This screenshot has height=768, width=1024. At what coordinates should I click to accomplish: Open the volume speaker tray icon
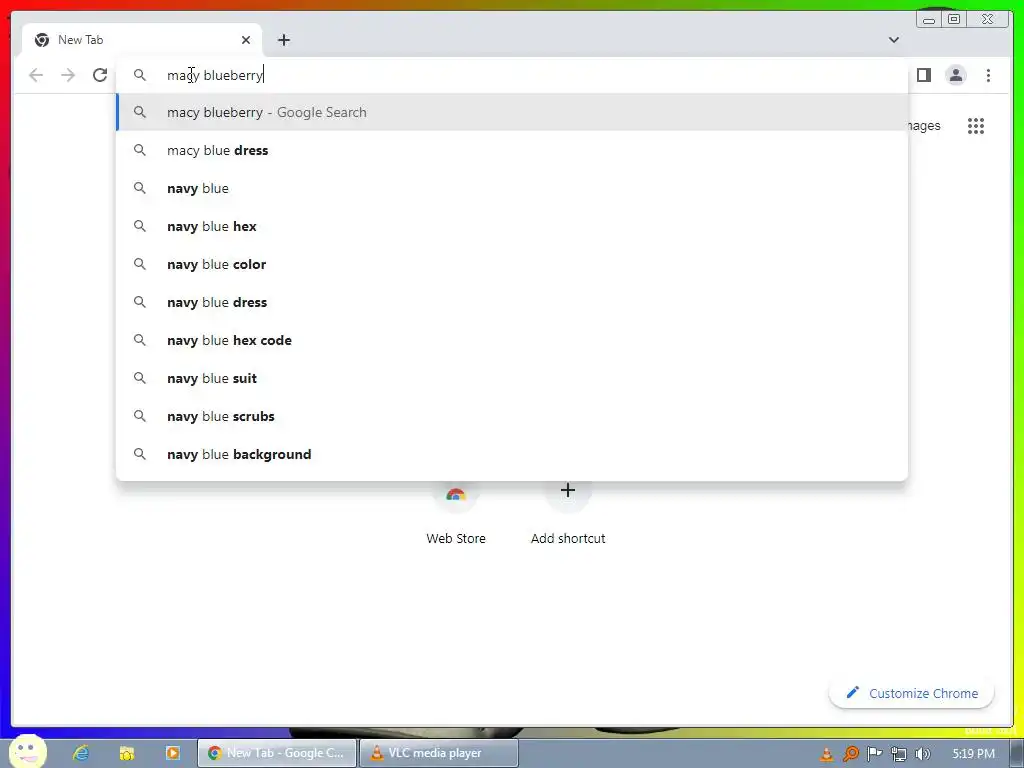[922, 754]
